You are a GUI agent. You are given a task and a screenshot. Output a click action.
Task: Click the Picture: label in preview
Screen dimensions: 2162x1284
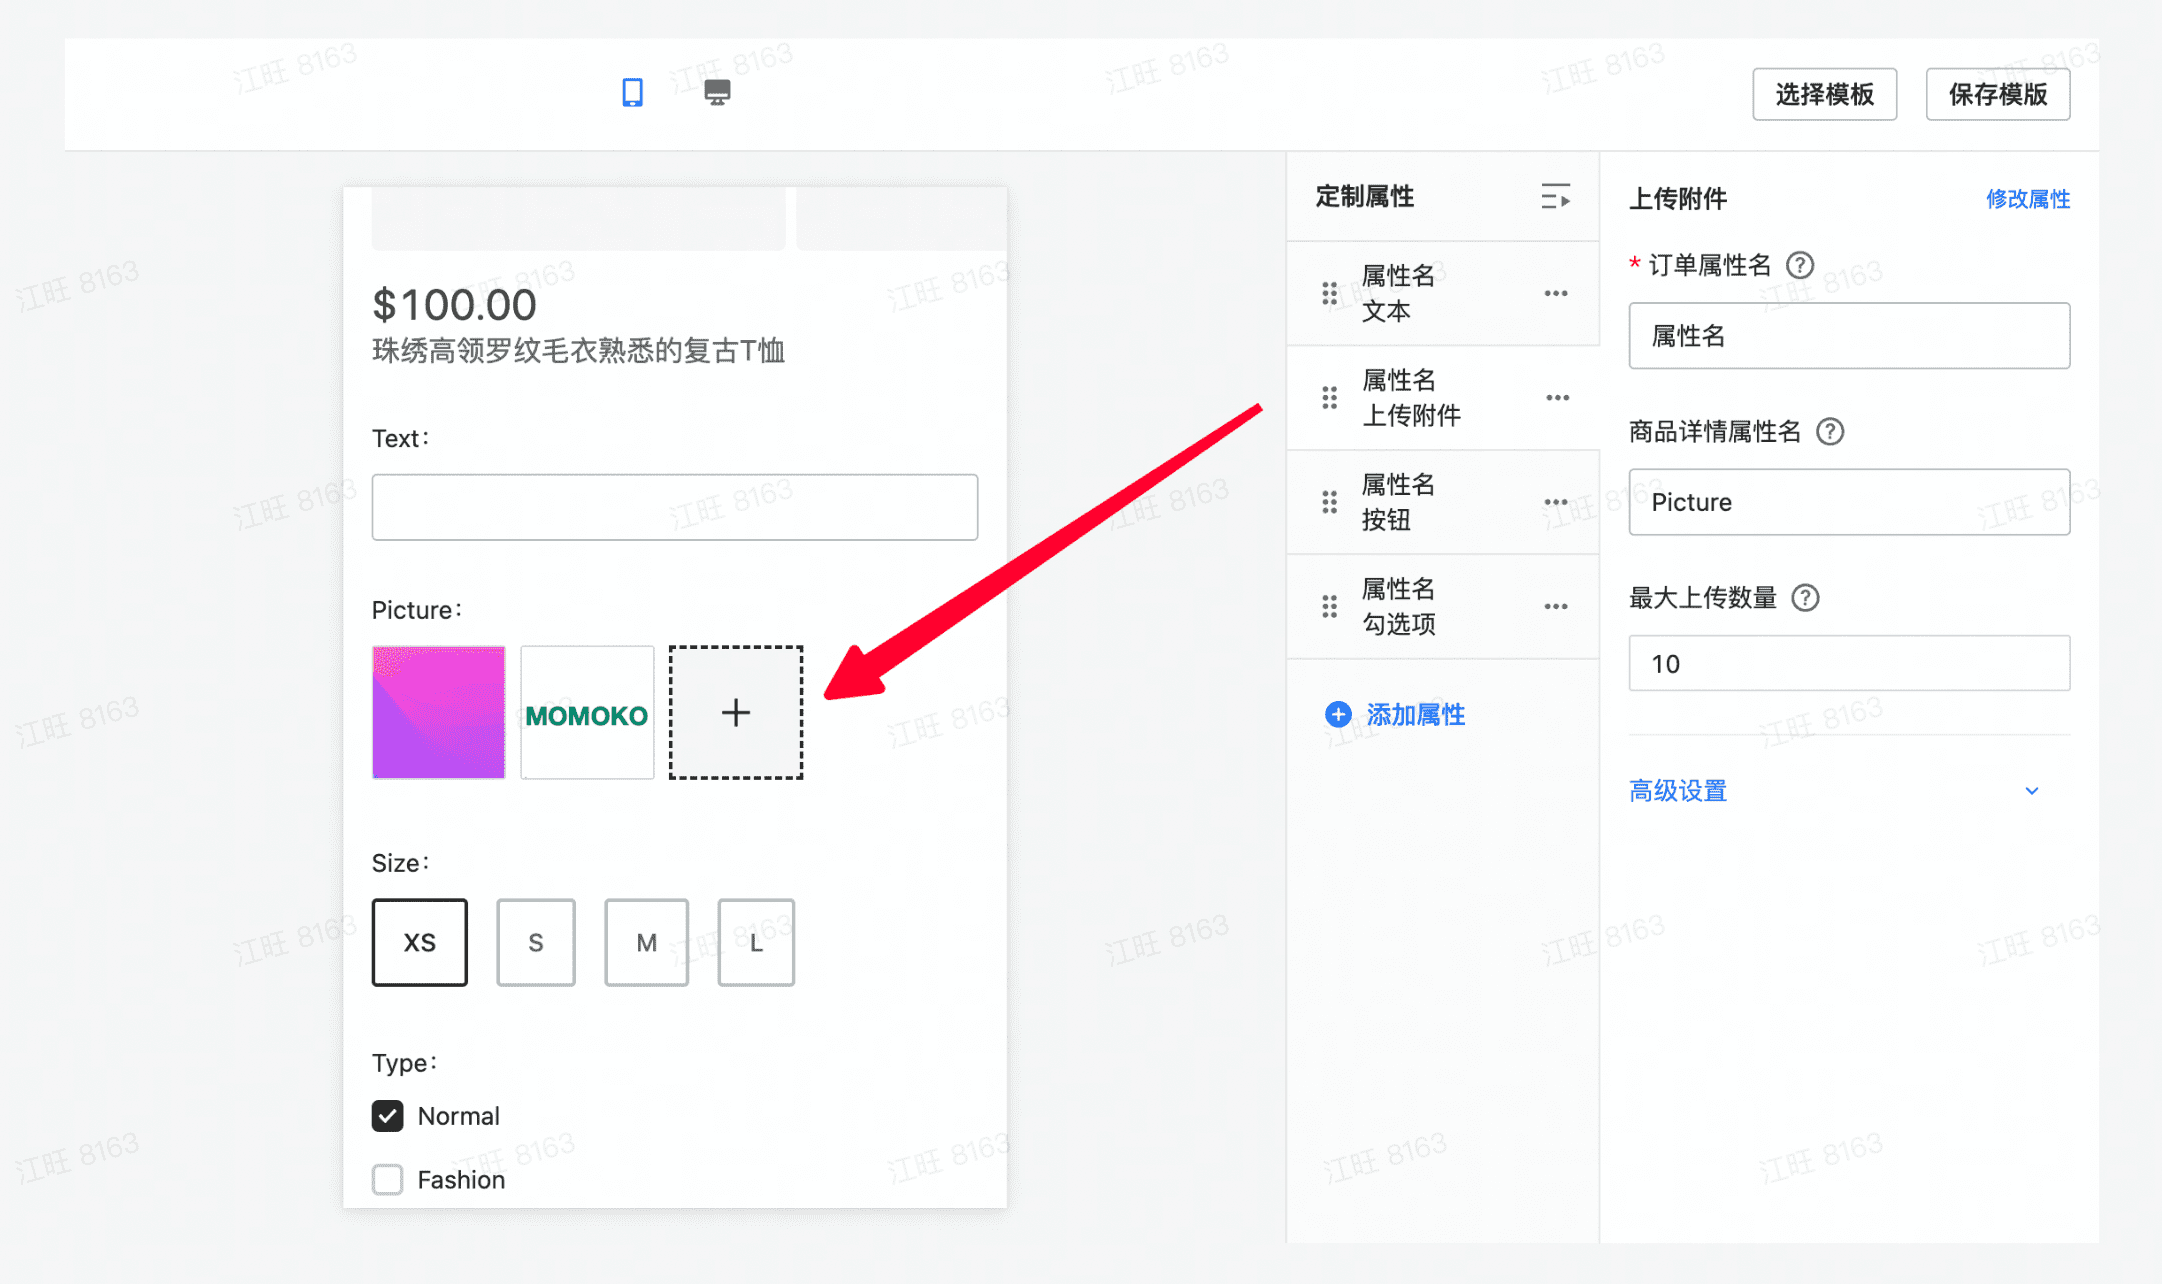click(417, 610)
